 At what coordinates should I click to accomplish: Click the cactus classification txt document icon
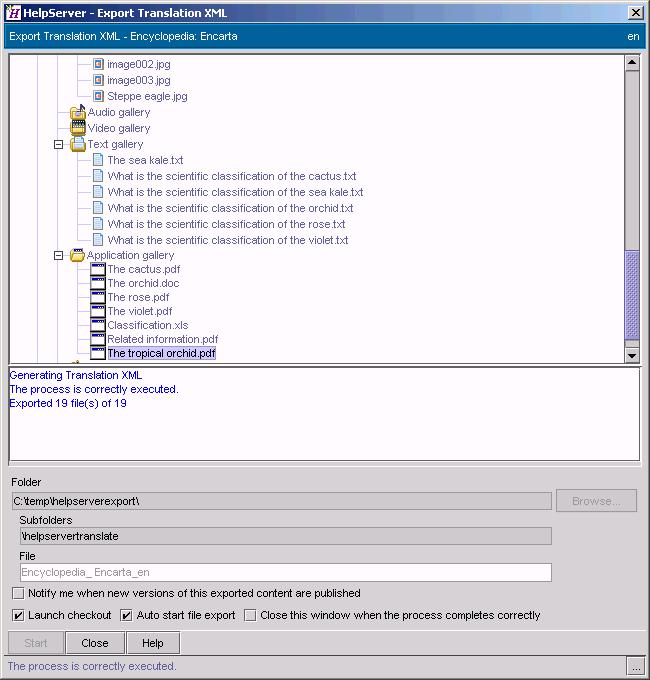coord(98,176)
